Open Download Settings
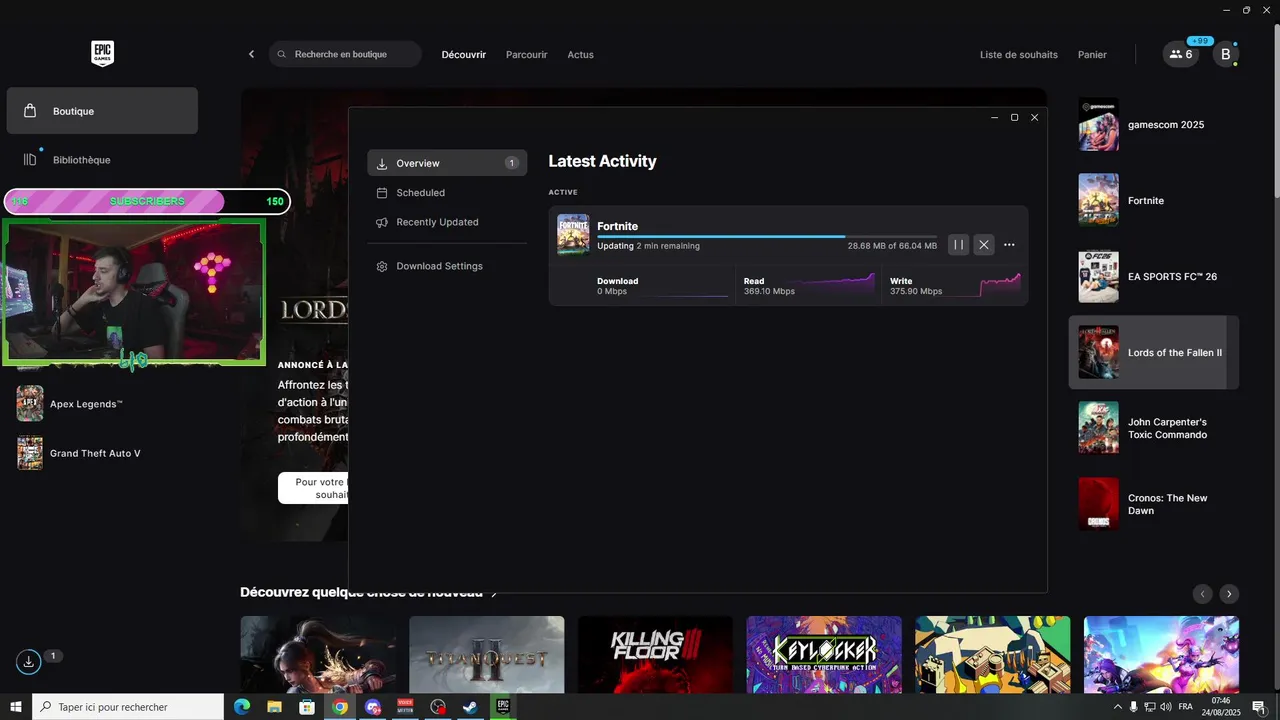 click(x=447, y=266)
